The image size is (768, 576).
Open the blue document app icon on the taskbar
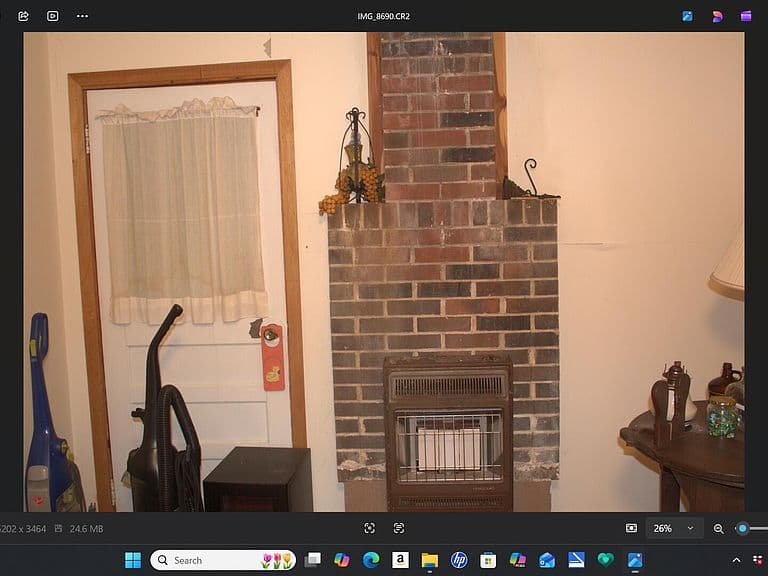(576, 560)
